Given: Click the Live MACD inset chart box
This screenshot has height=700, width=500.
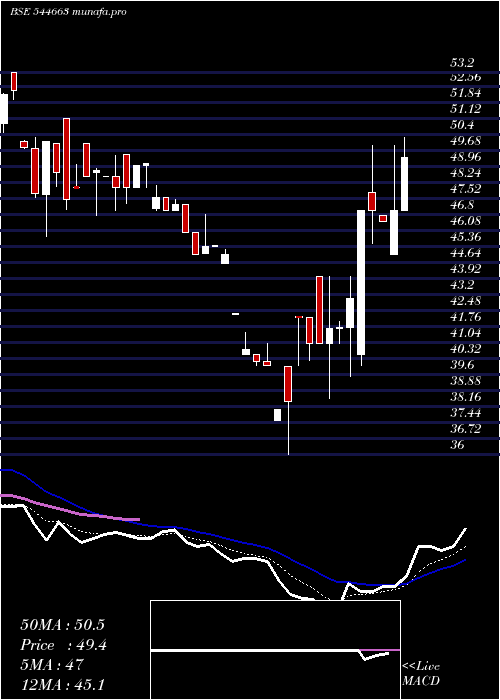Looking at the screenshot, I should 275,650.
